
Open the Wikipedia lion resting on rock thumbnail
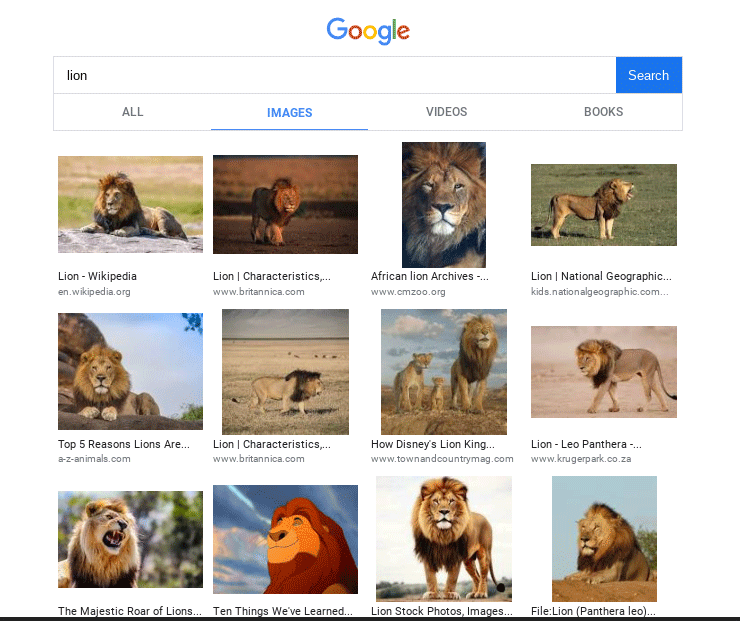coord(130,204)
